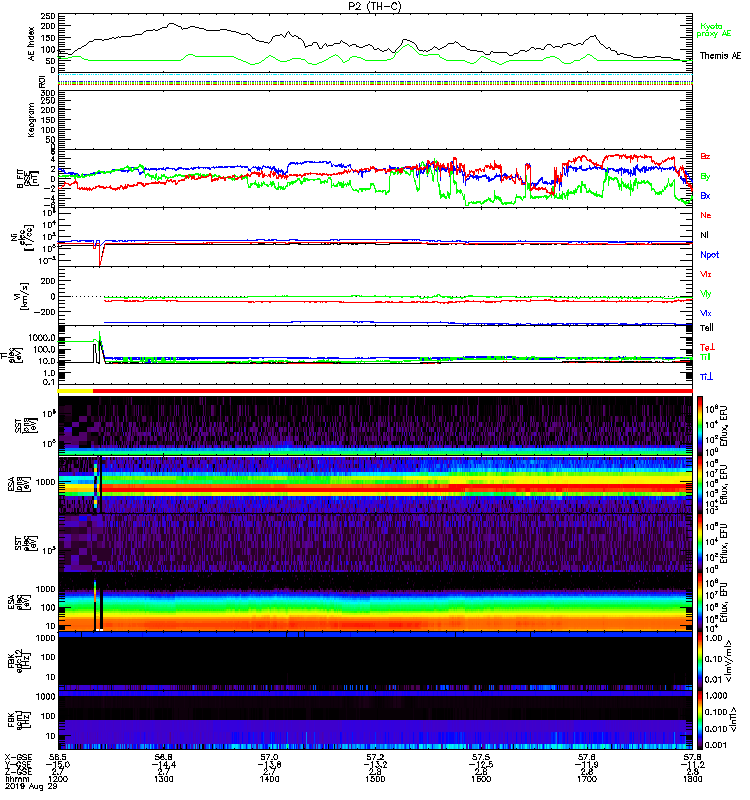The width and height of the screenshot is (750, 800).
Task: Click the Y-GSE value "-15.0"
Action: click(x=58, y=765)
